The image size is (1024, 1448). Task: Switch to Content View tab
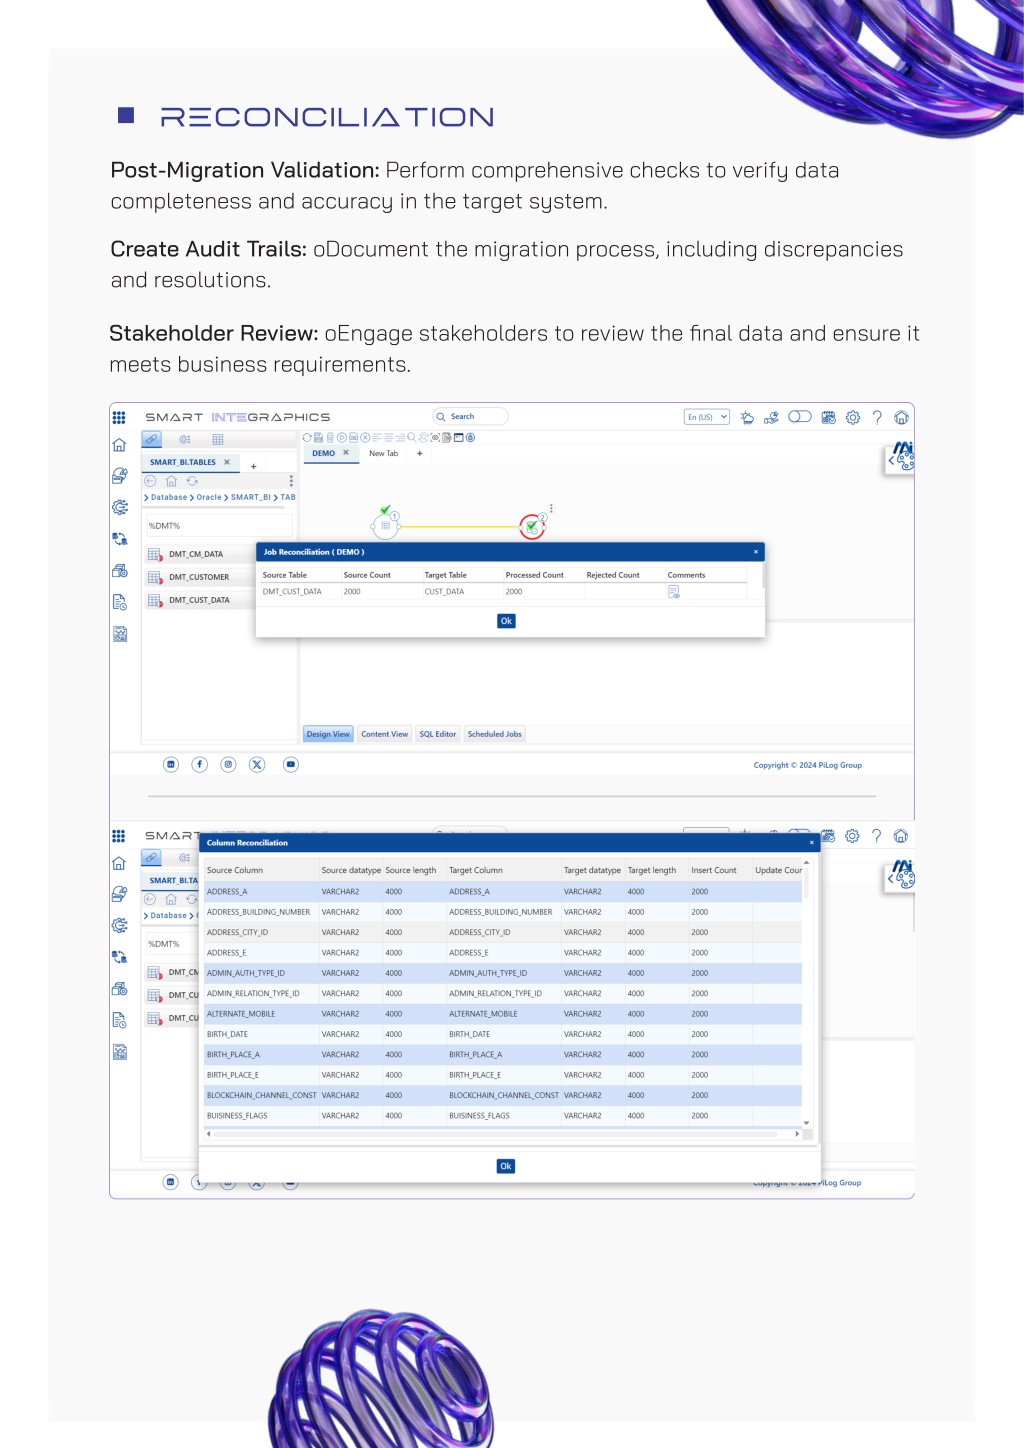pyautogui.click(x=385, y=734)
